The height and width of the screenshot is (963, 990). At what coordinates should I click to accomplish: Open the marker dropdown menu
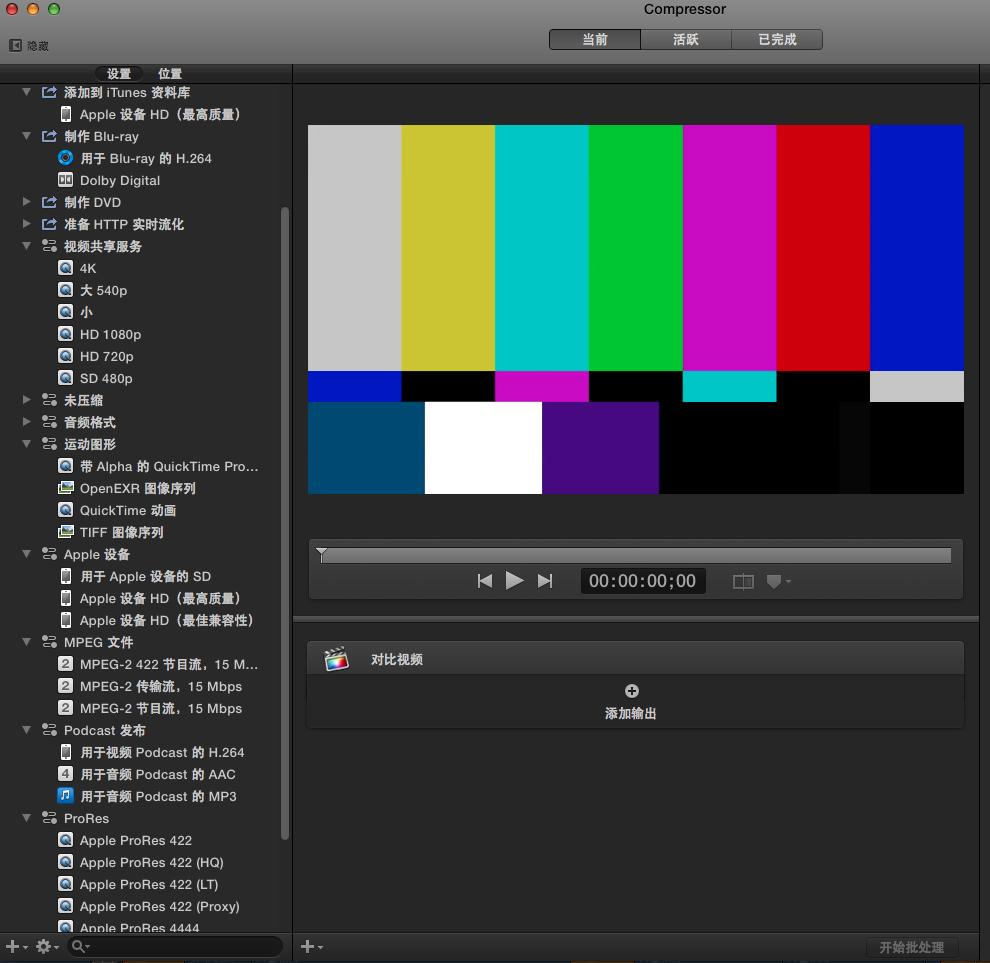click(778, 581)
